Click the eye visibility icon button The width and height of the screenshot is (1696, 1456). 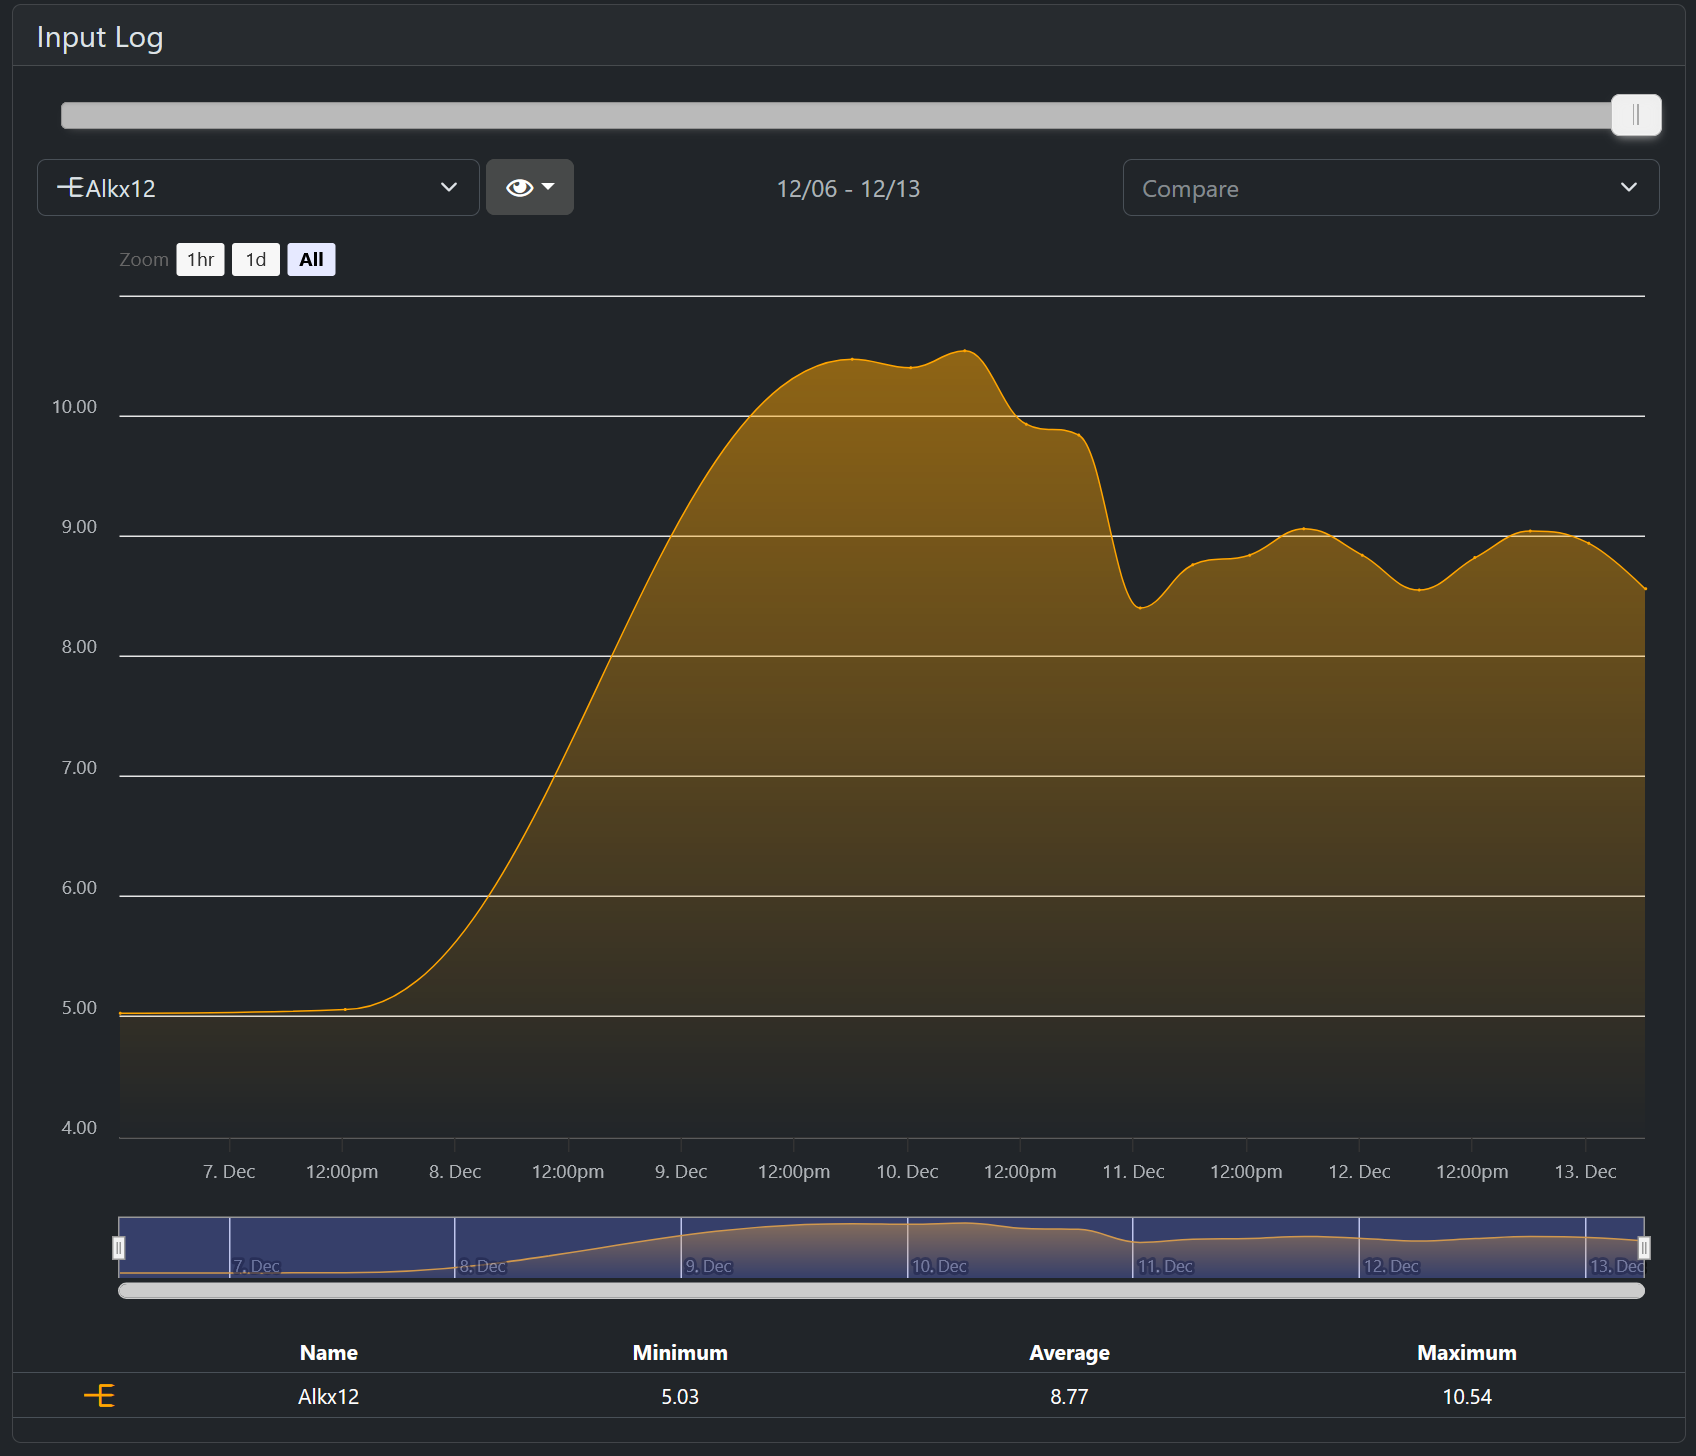point(519,188)
